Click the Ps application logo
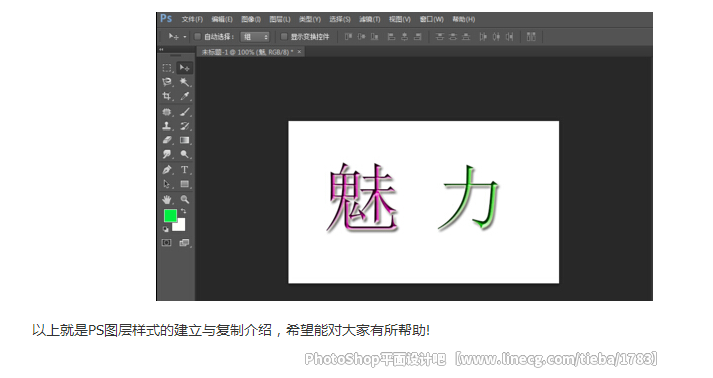This screenshot has height=378, width=713. point(166,19)
